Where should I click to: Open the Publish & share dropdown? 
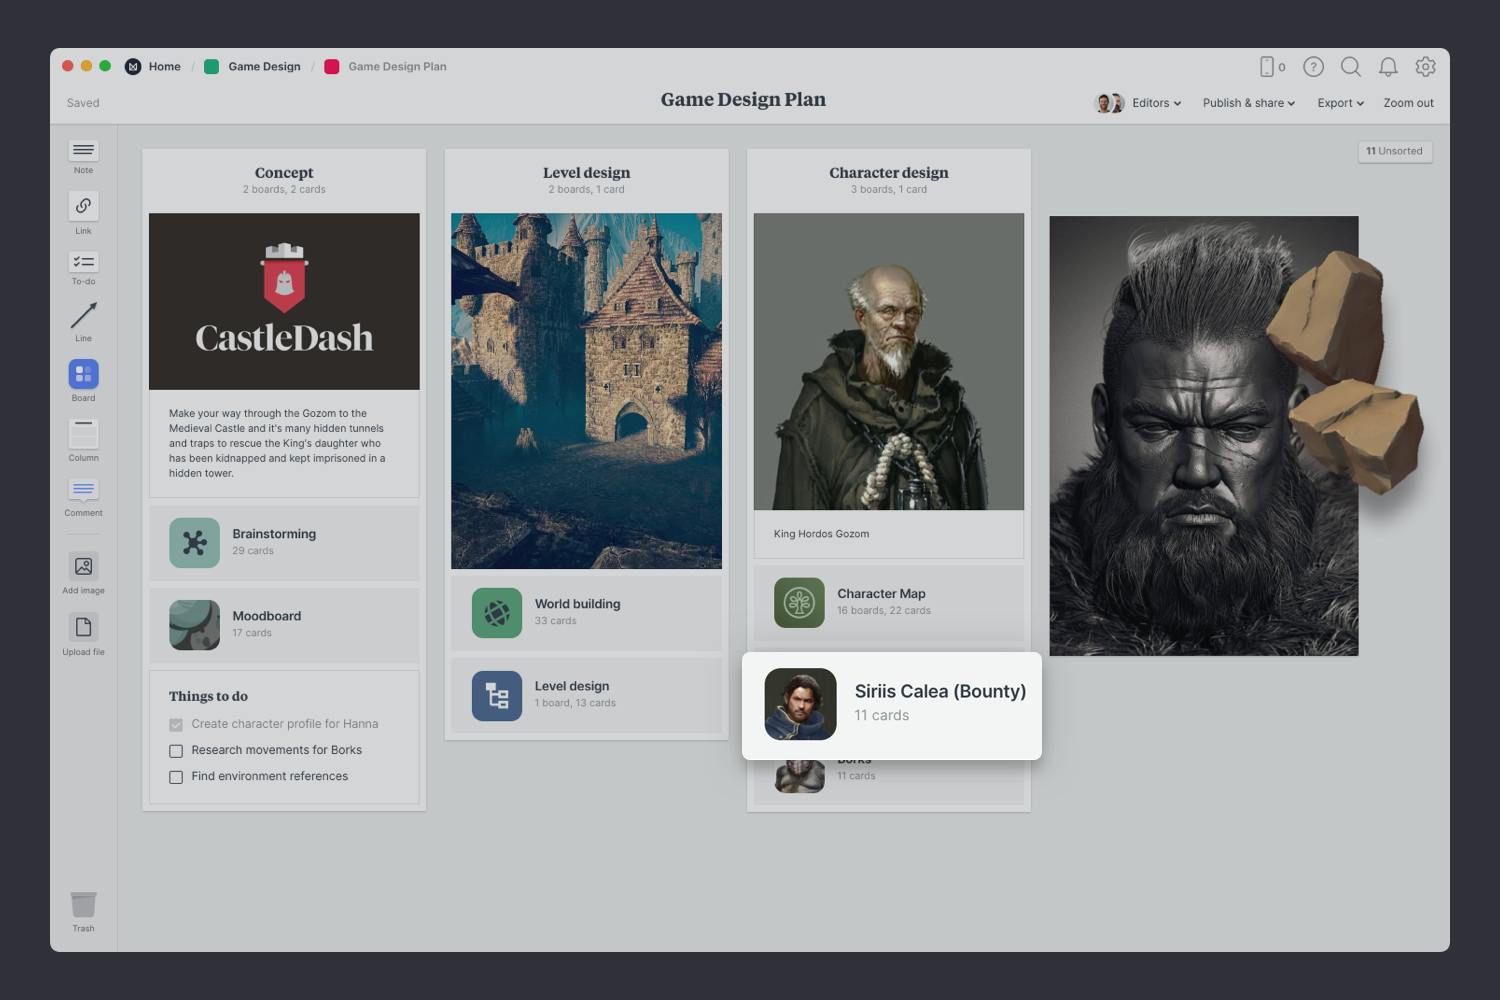1247,102
